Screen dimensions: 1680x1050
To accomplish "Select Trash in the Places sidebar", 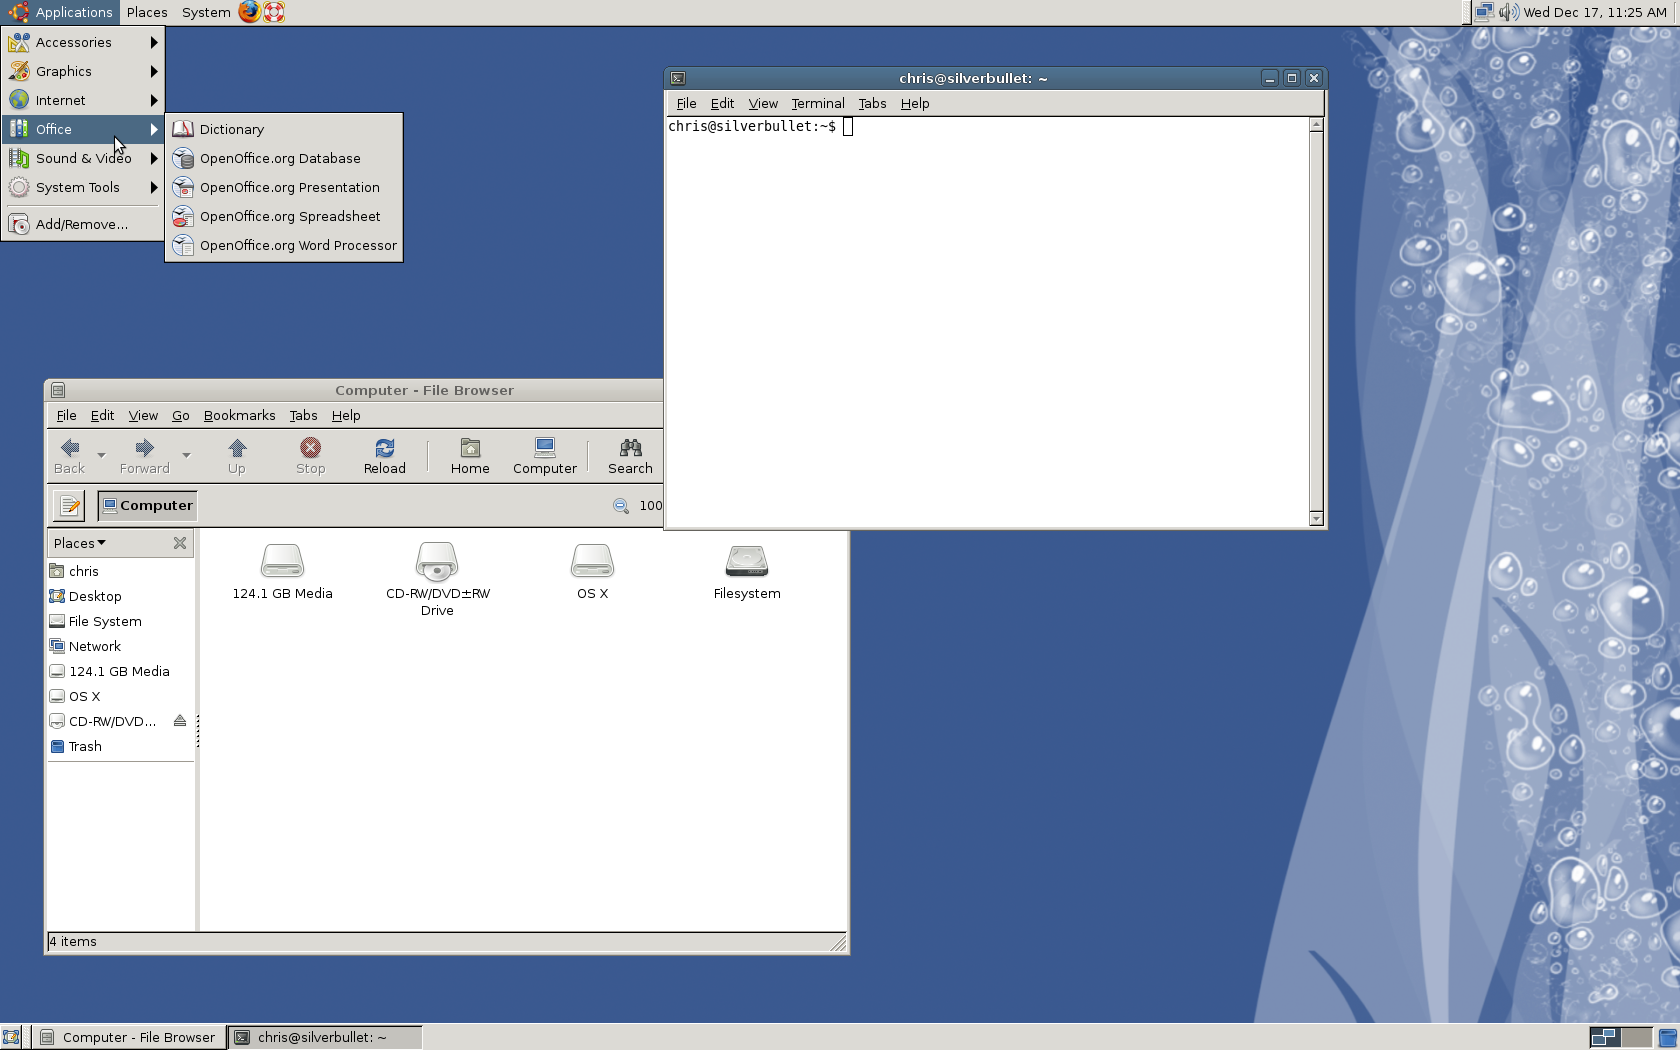I will (120, 746).
